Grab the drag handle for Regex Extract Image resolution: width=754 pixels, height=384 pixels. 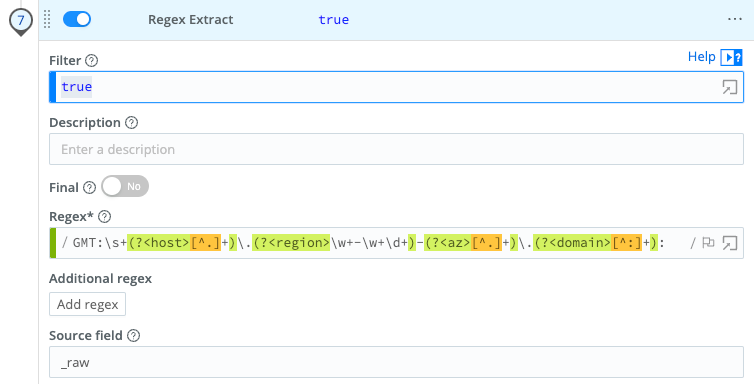click(47, 20)
